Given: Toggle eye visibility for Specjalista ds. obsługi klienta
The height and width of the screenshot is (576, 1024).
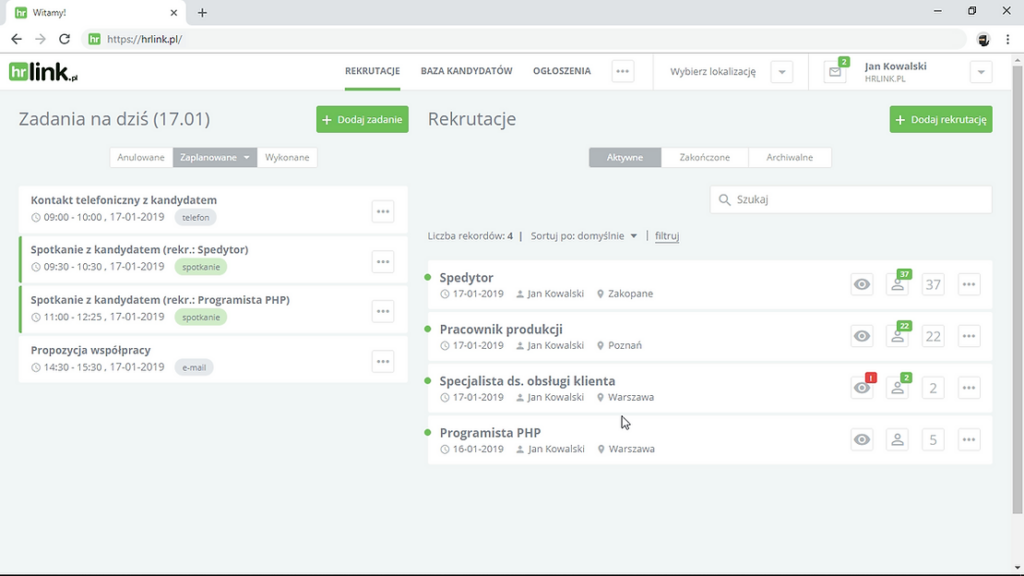Looking at the screenshot, I should click(862, 388).
